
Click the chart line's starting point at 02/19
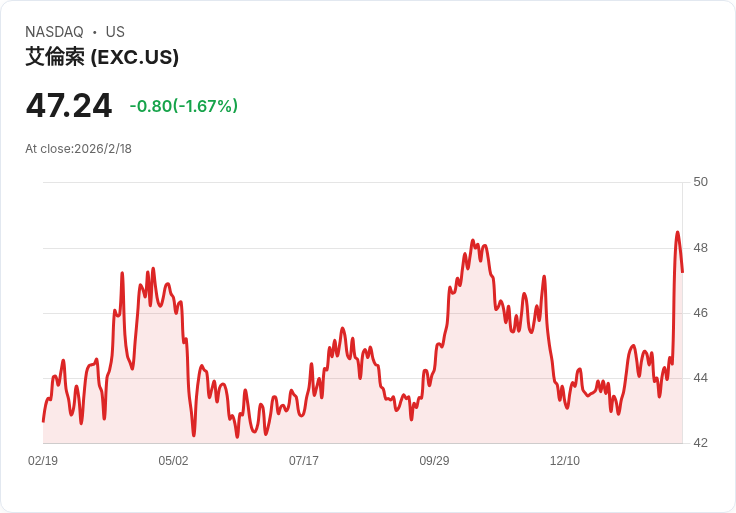click(43, 421)
